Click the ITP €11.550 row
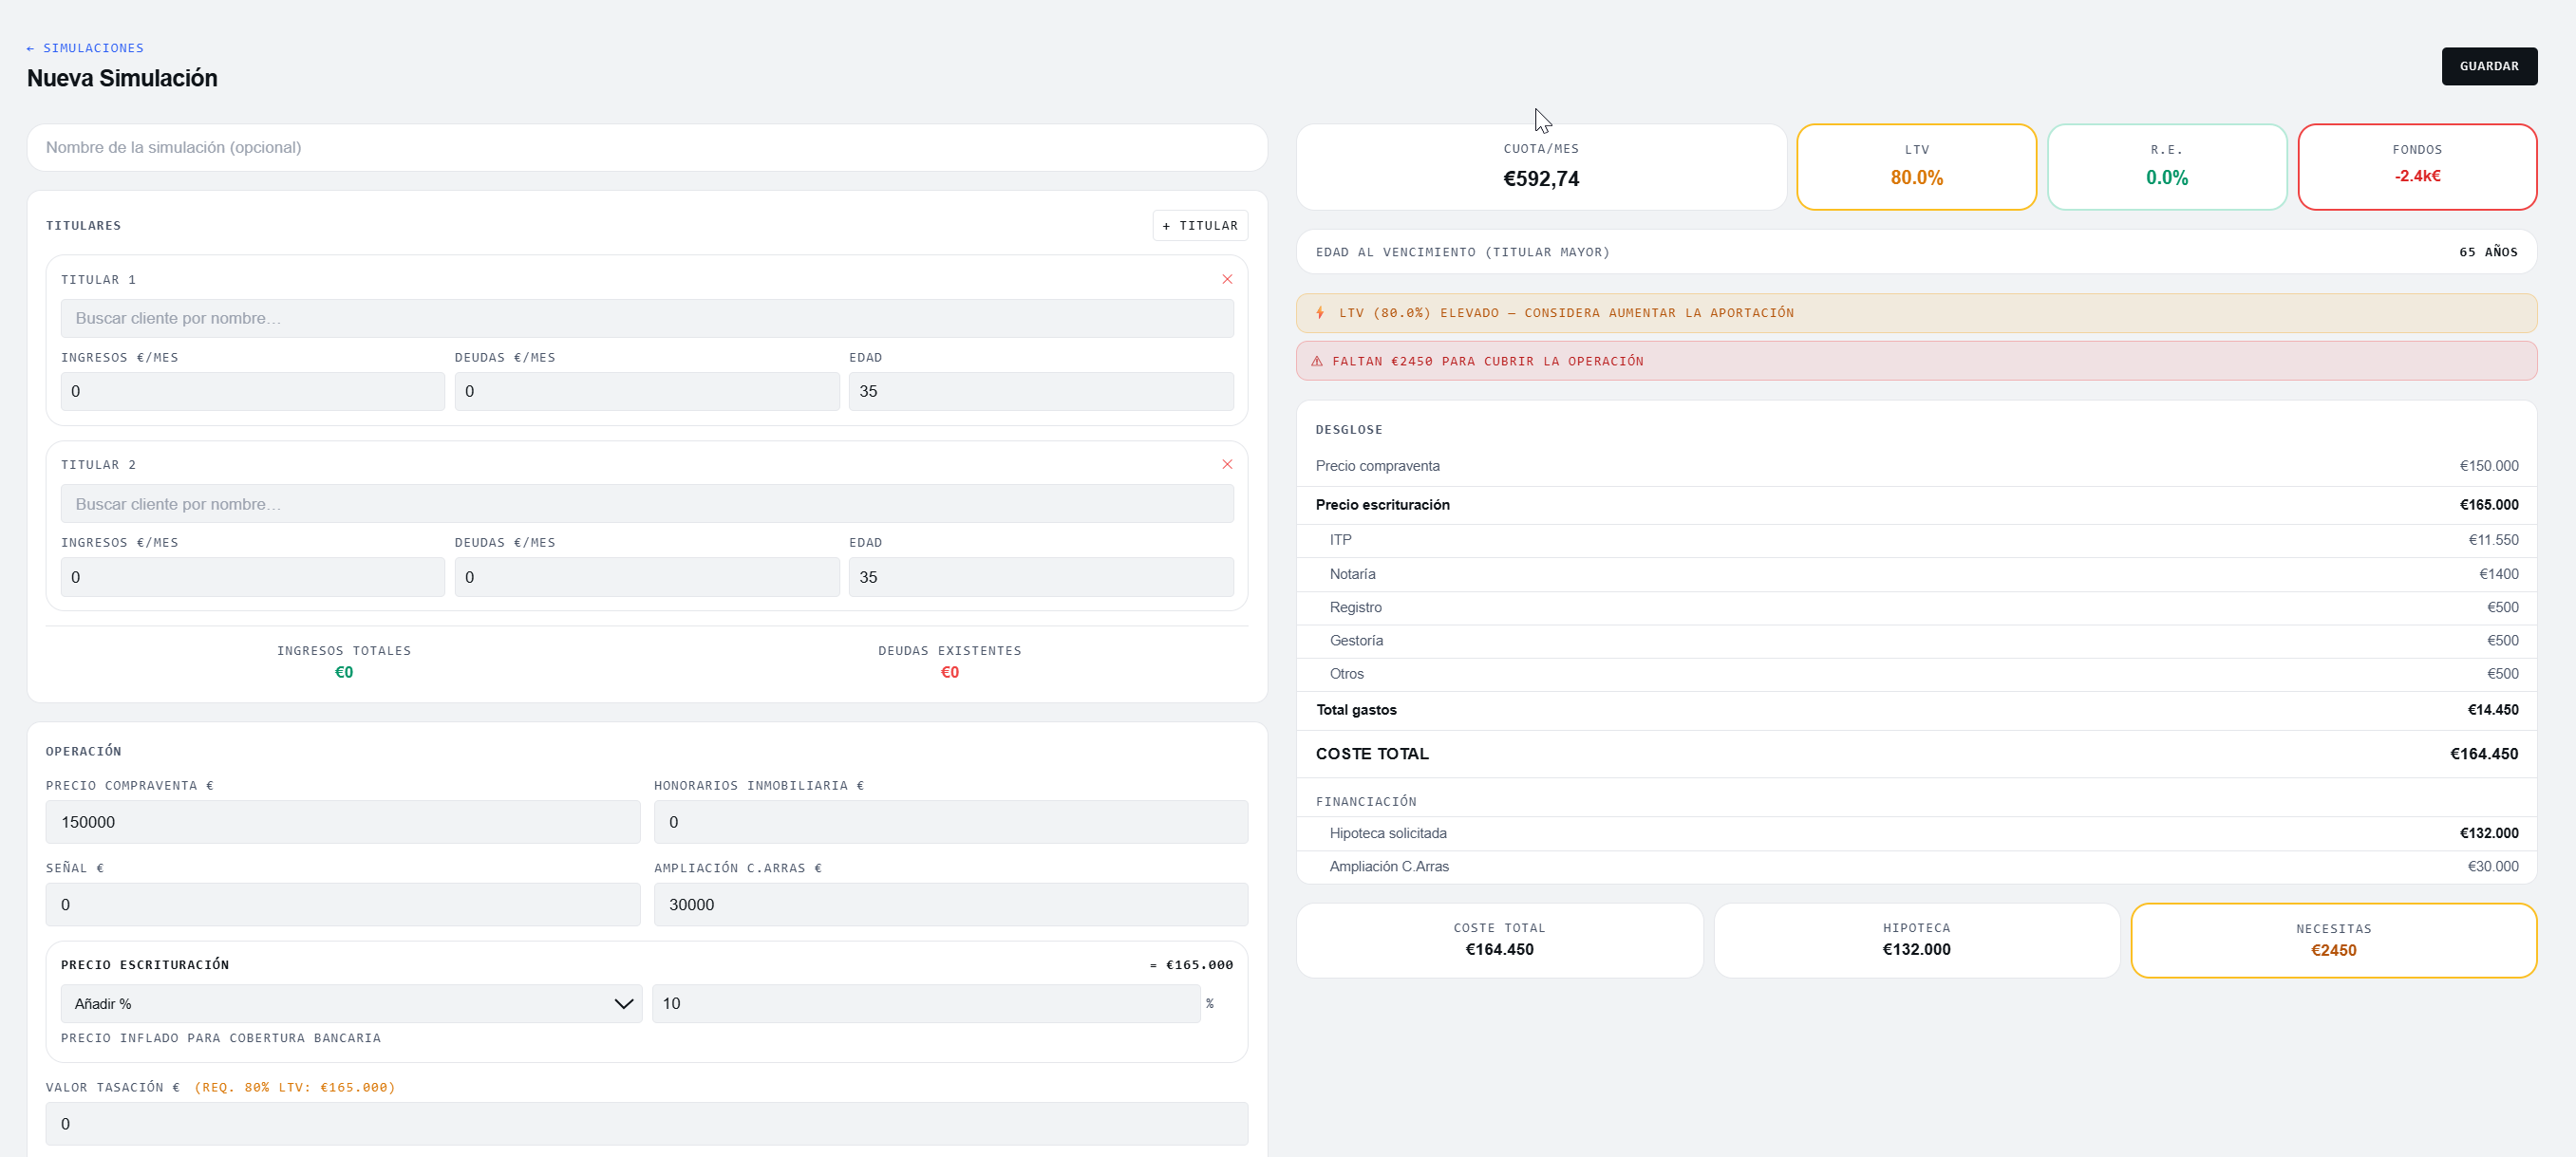This screenshot has height=1157, width=2576. pyautogui.click(x=1916, y=540)
